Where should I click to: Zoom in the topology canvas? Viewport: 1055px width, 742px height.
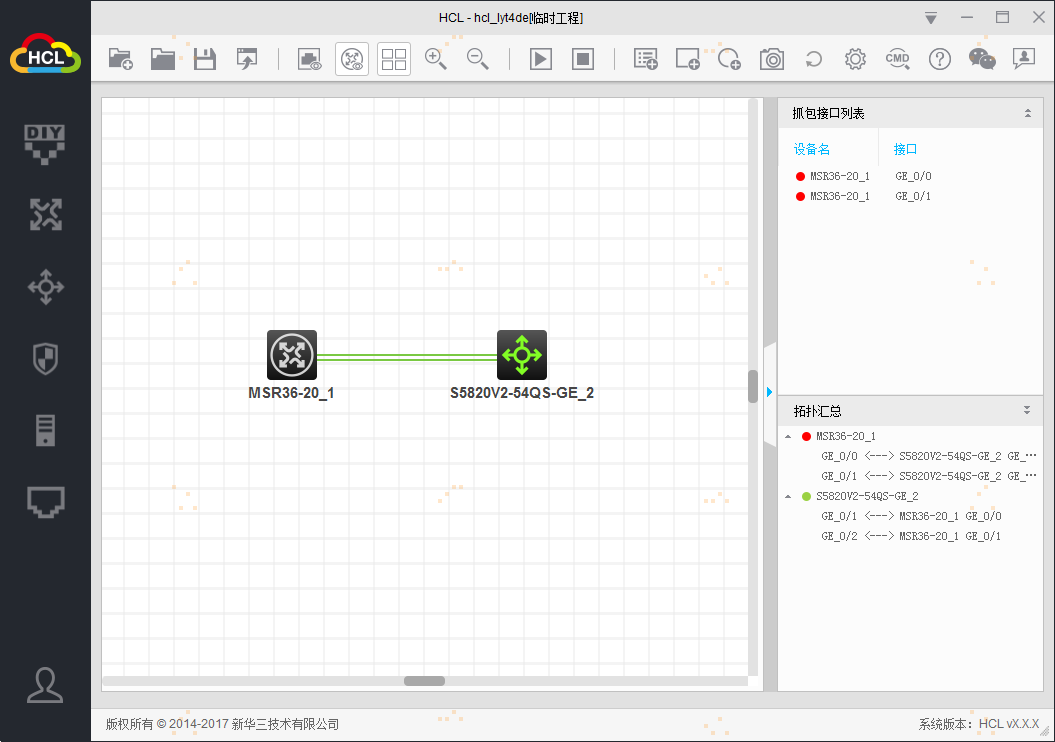[x=435, y=59]
